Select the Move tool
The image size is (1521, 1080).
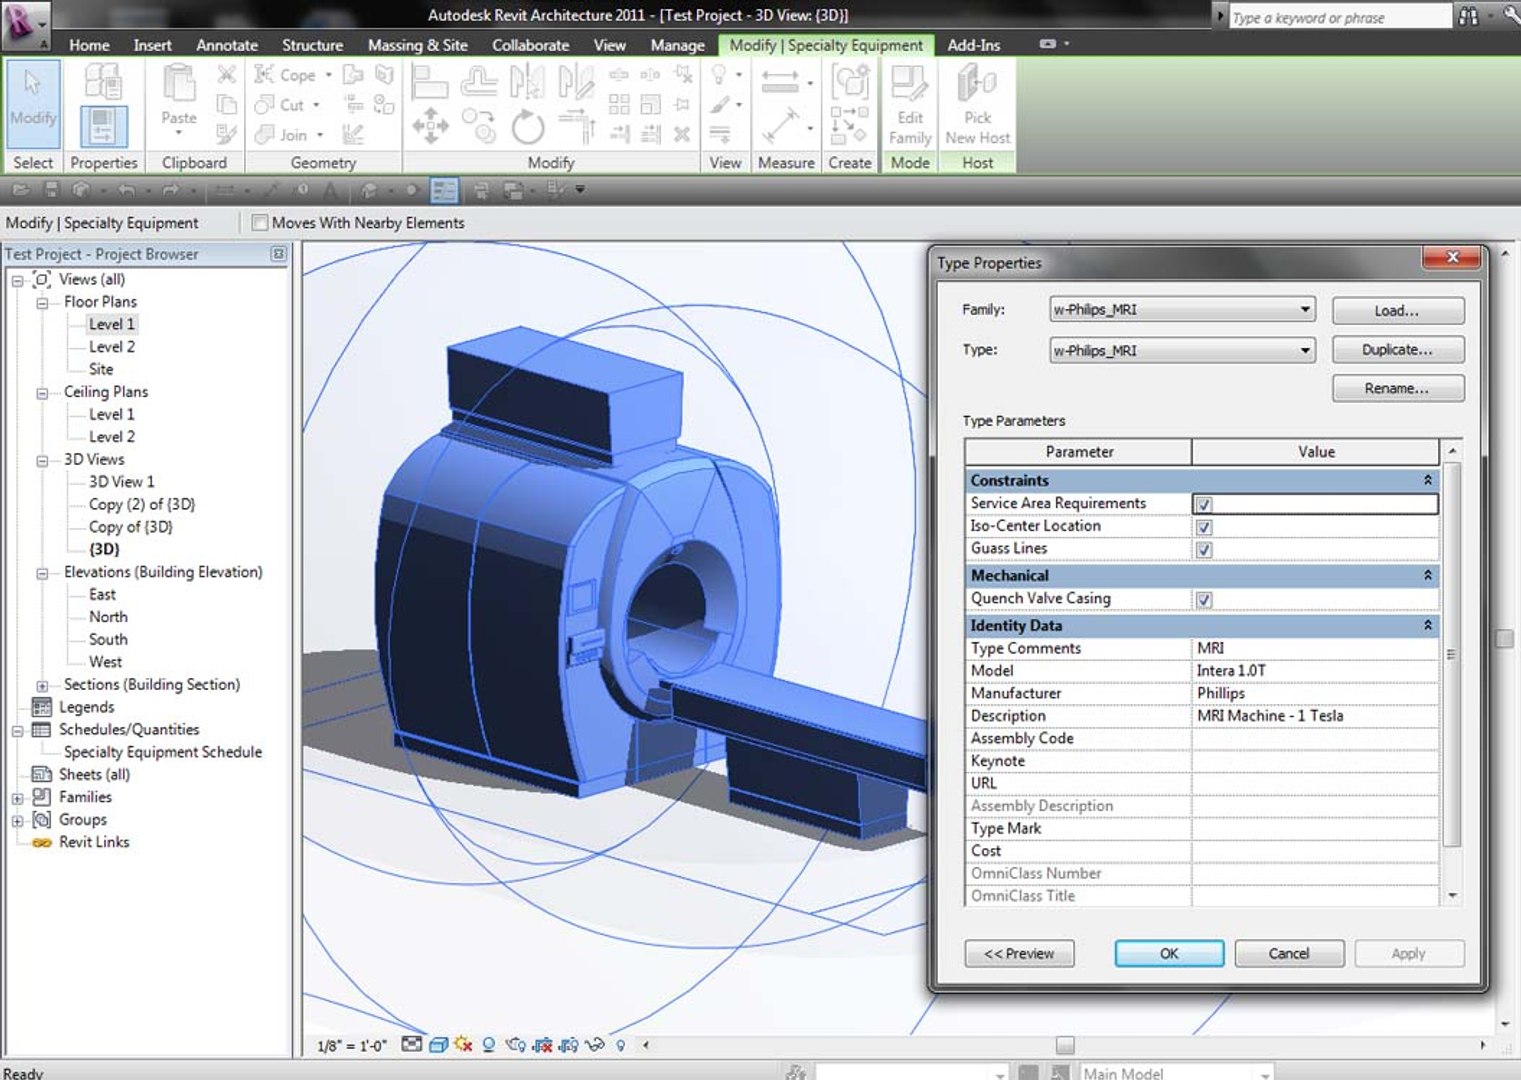point(430,126)
